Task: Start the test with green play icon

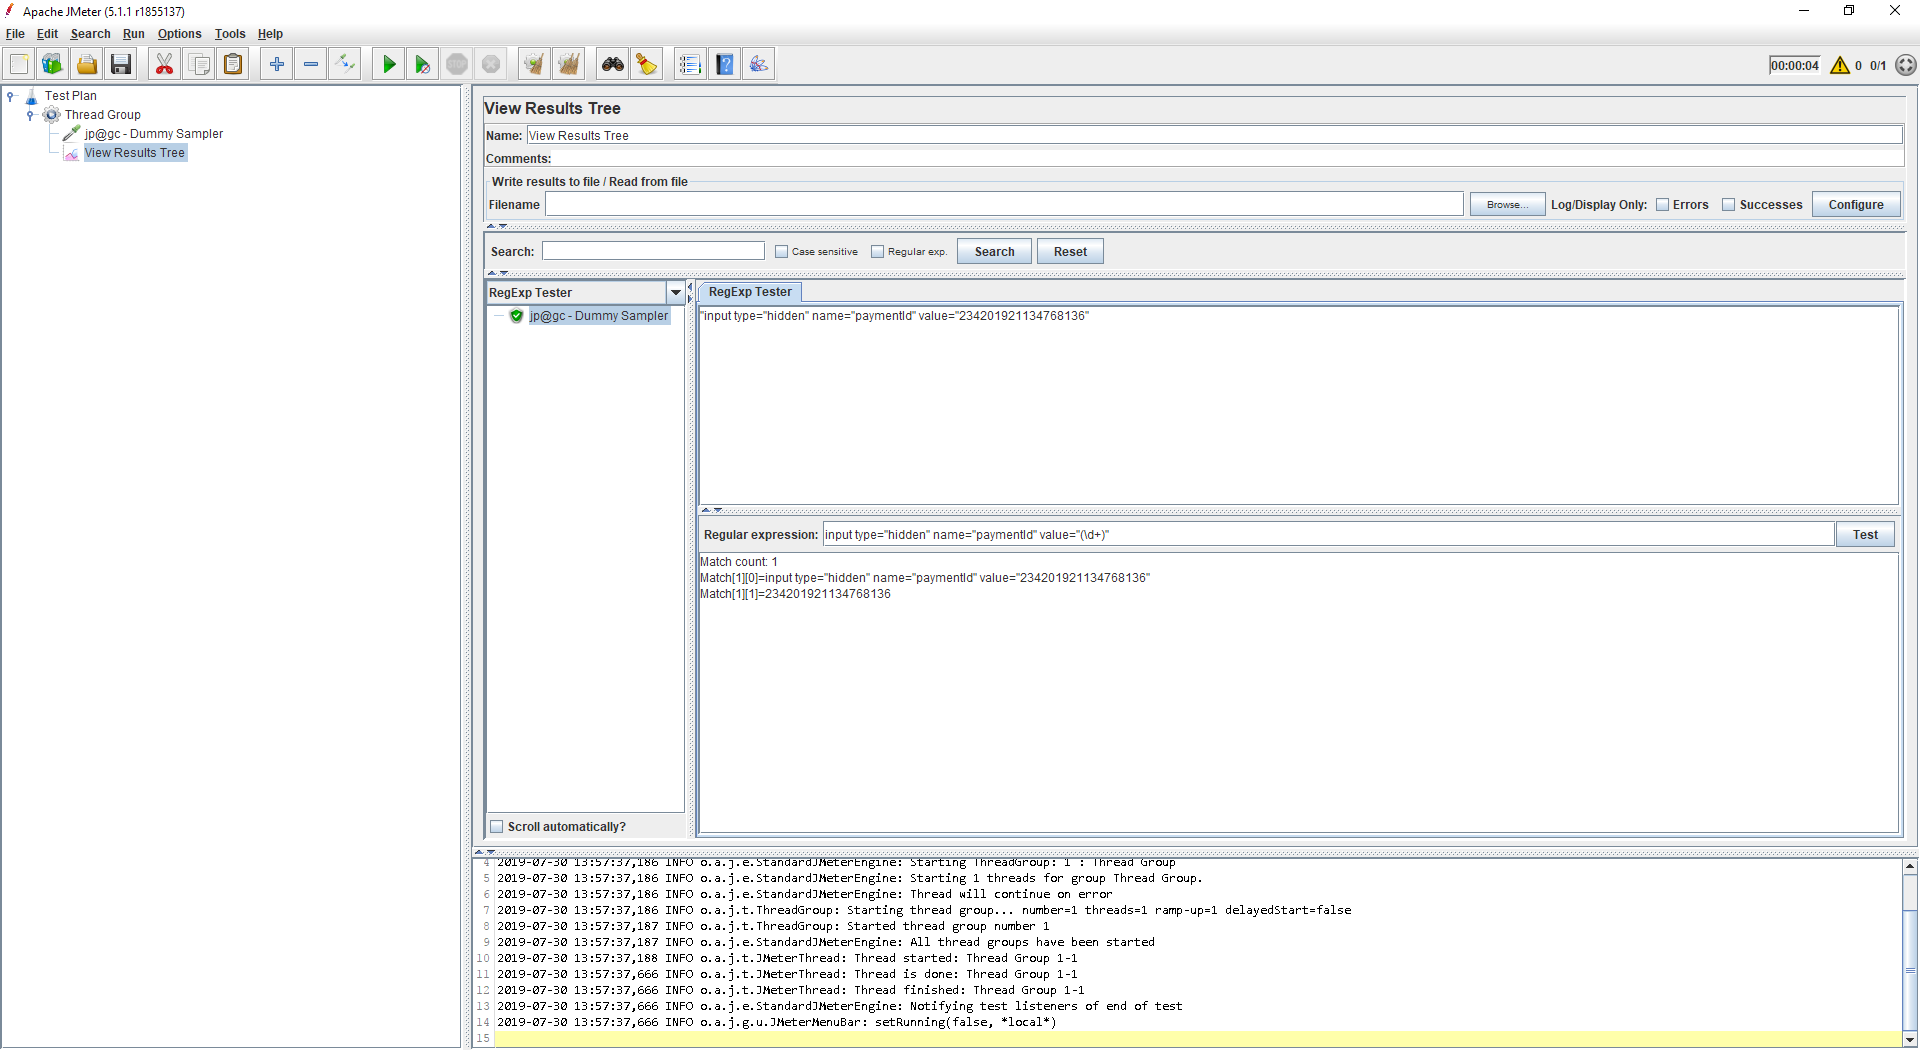Action: point(389,65)
